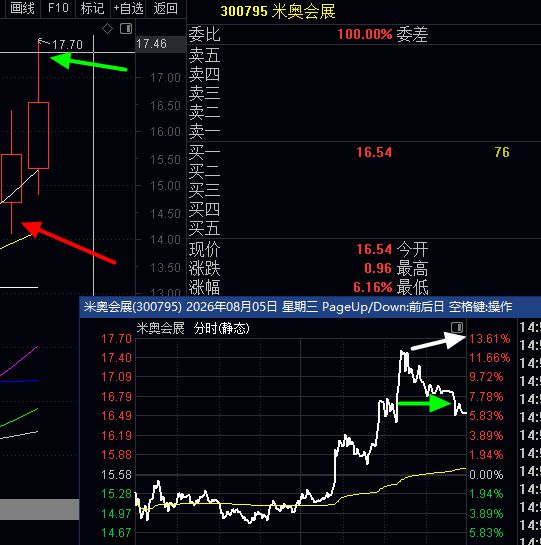Select stock title 300795 米奥会展
This screenshot has height=545, width=541.
278,11
